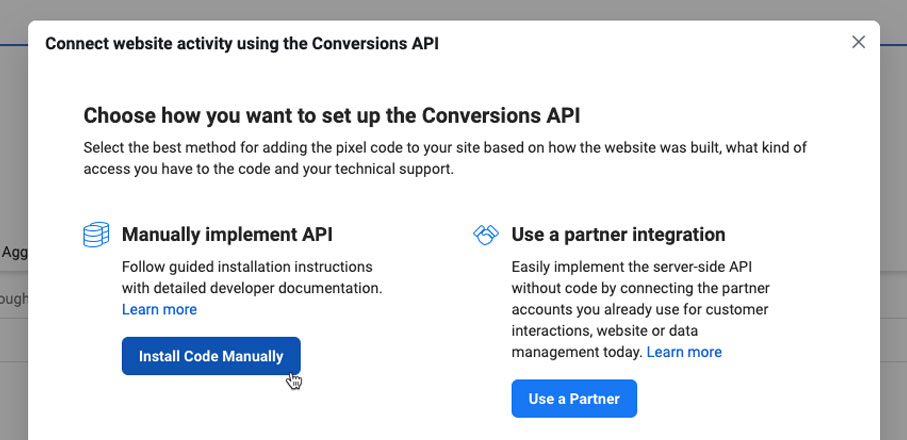
Task: Click the 'Use a partner integration' heading
Action: click(618, 235)
